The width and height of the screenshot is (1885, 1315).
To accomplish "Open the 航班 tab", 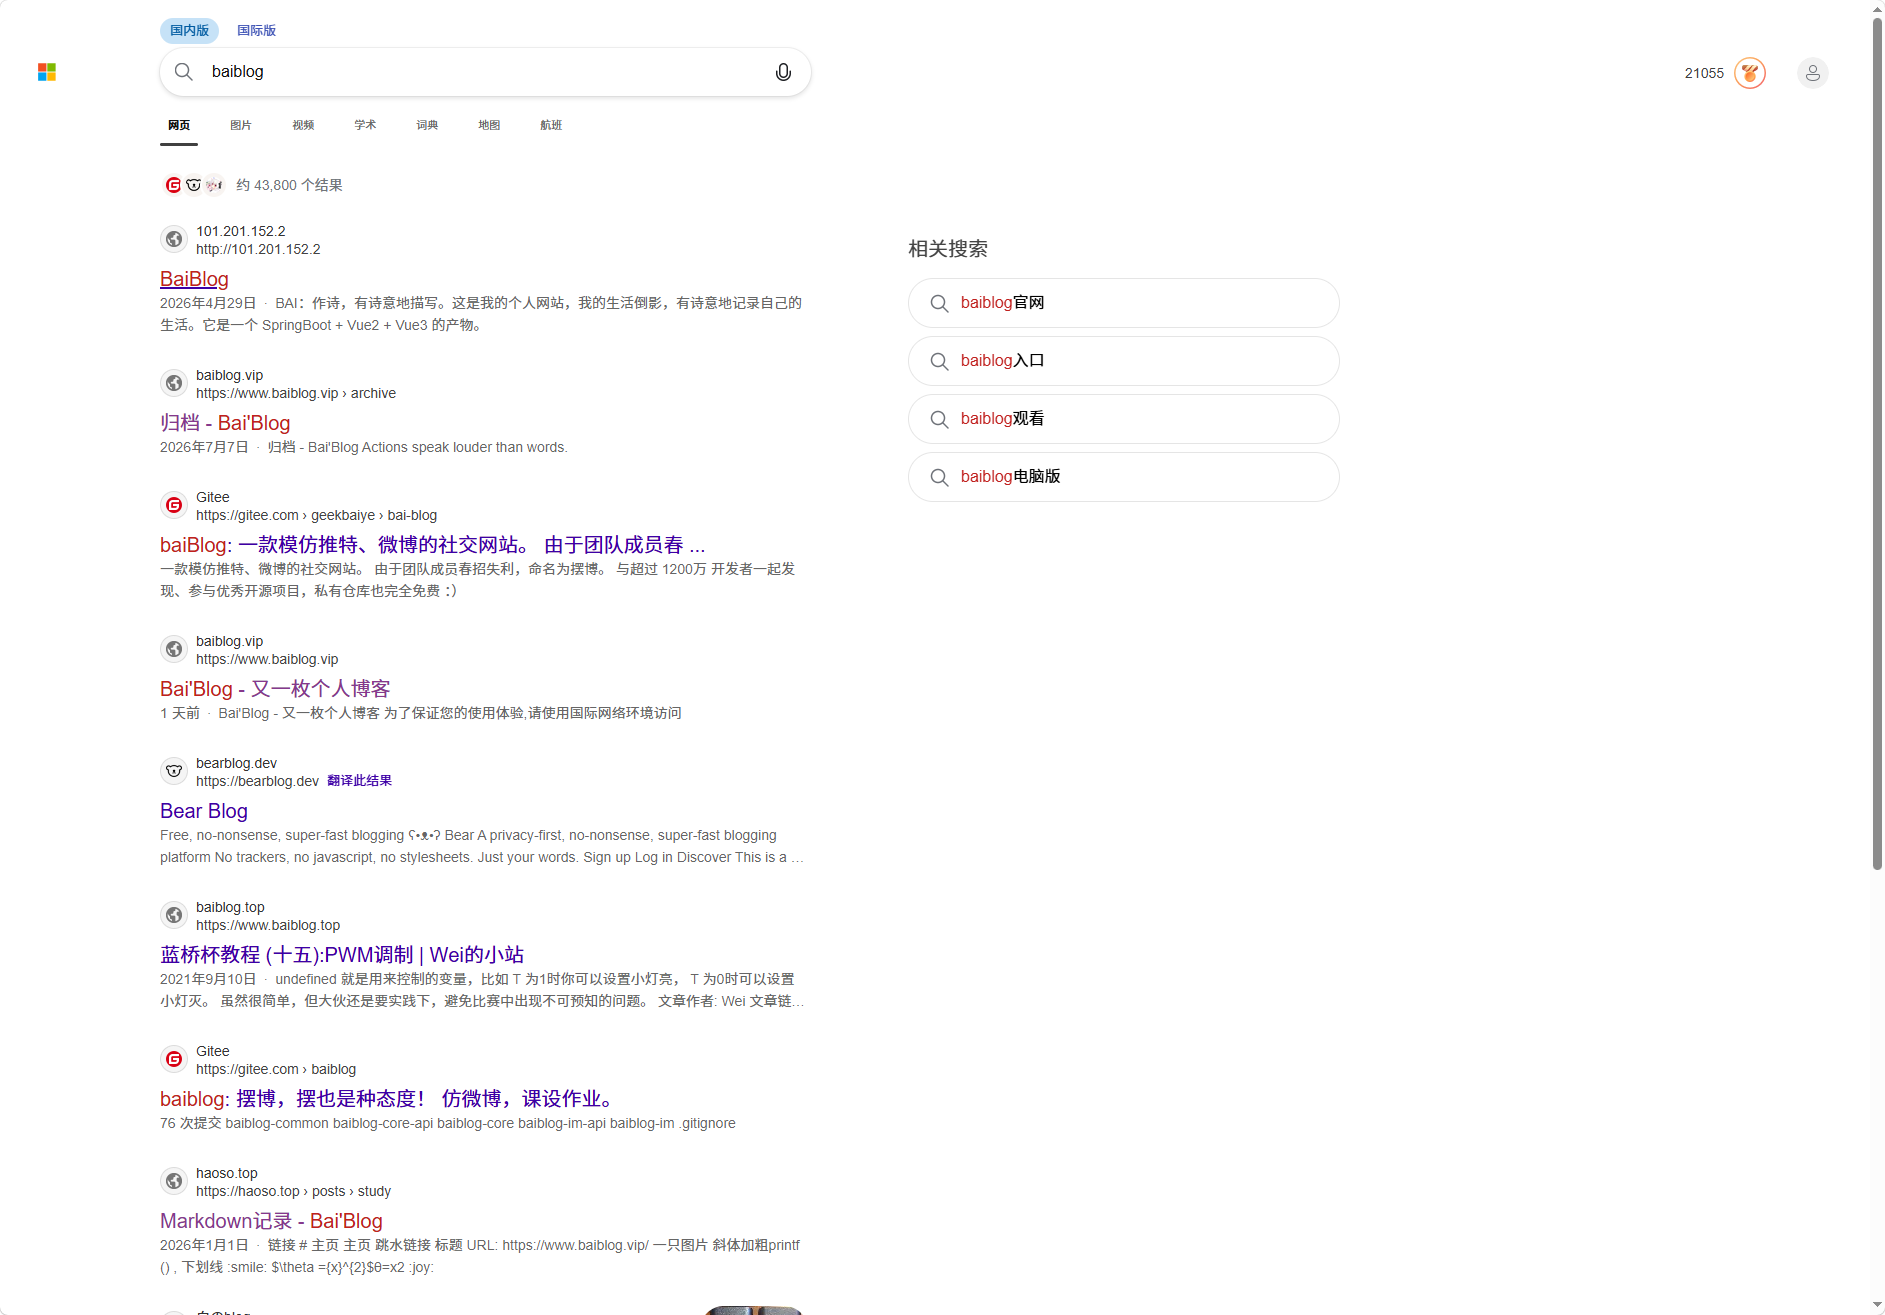I will tap(551, 125).
